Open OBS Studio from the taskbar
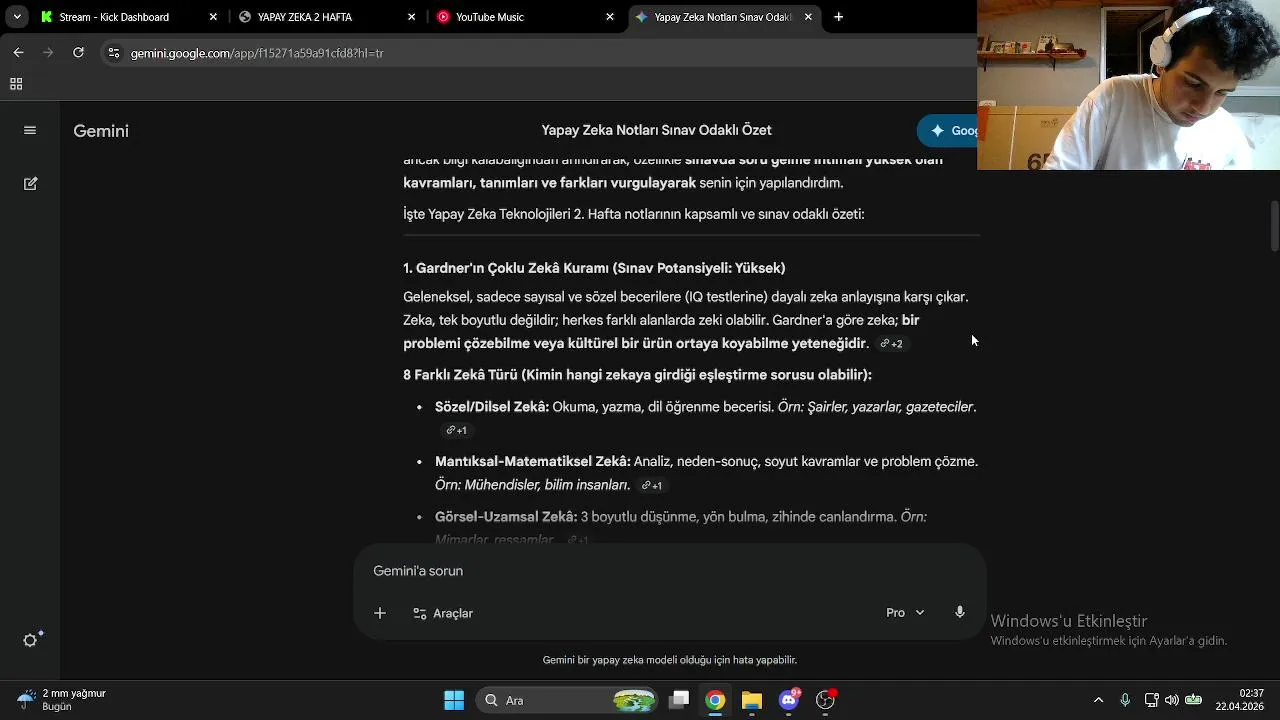 (x=826, y=700)
